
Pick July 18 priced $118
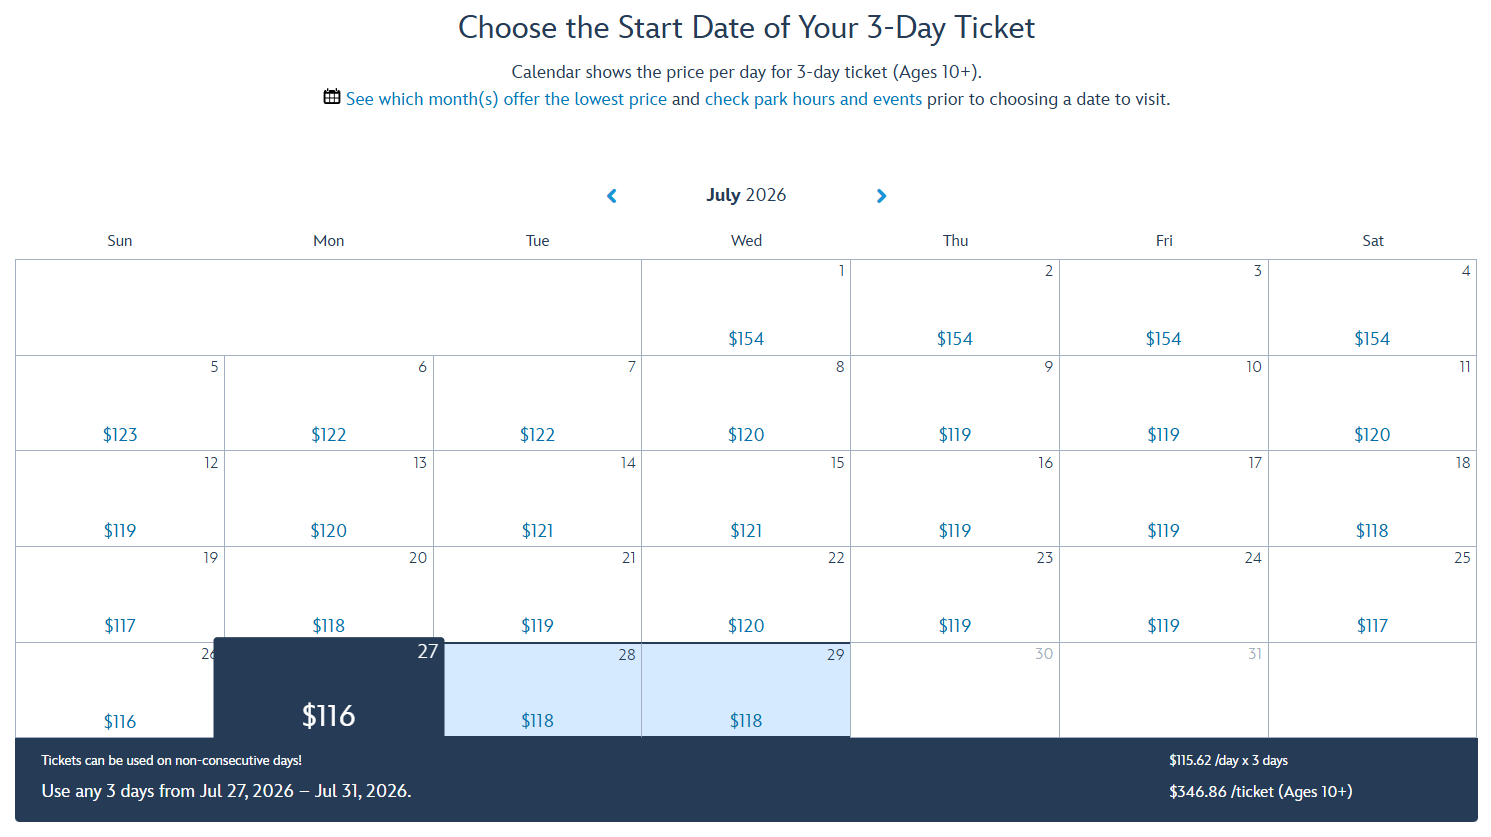1372,499
